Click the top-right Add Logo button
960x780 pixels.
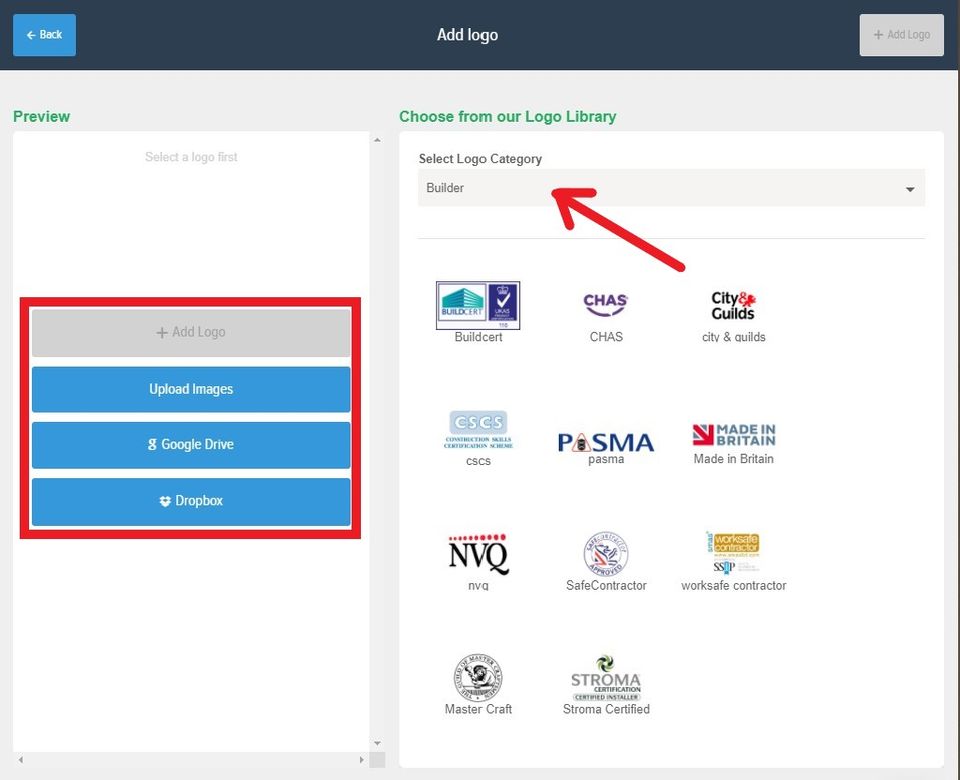[x=901, y=35]
